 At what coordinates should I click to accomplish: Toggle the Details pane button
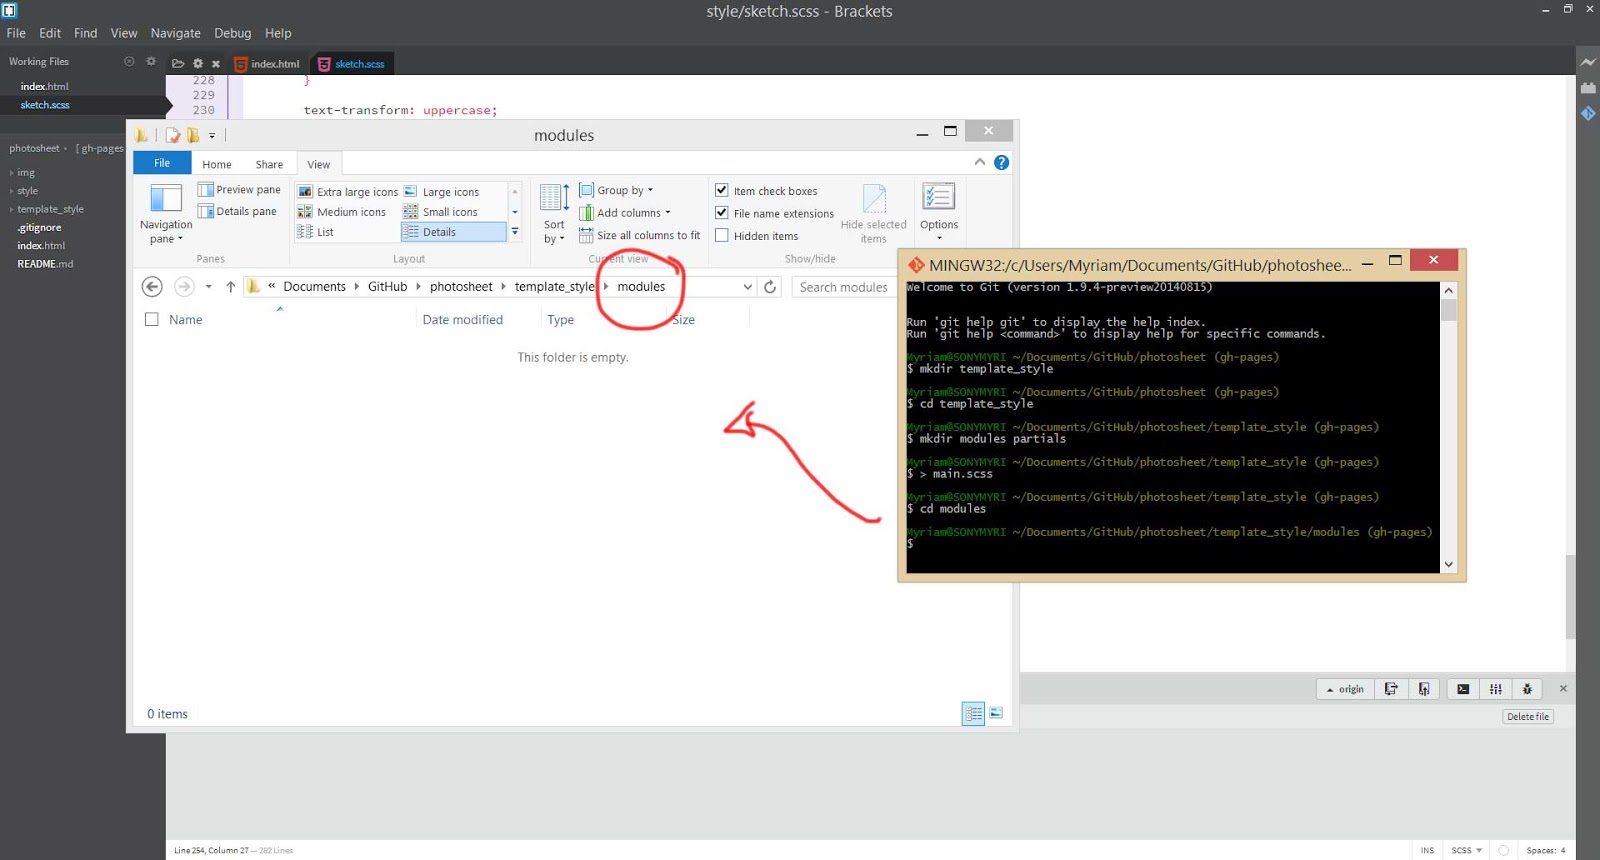coord(237,212)
